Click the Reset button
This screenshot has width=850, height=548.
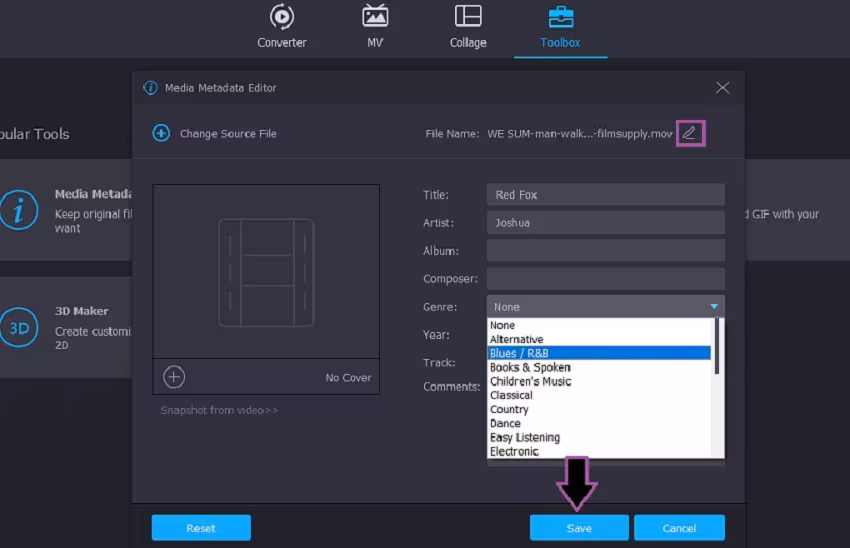(201, 528)
